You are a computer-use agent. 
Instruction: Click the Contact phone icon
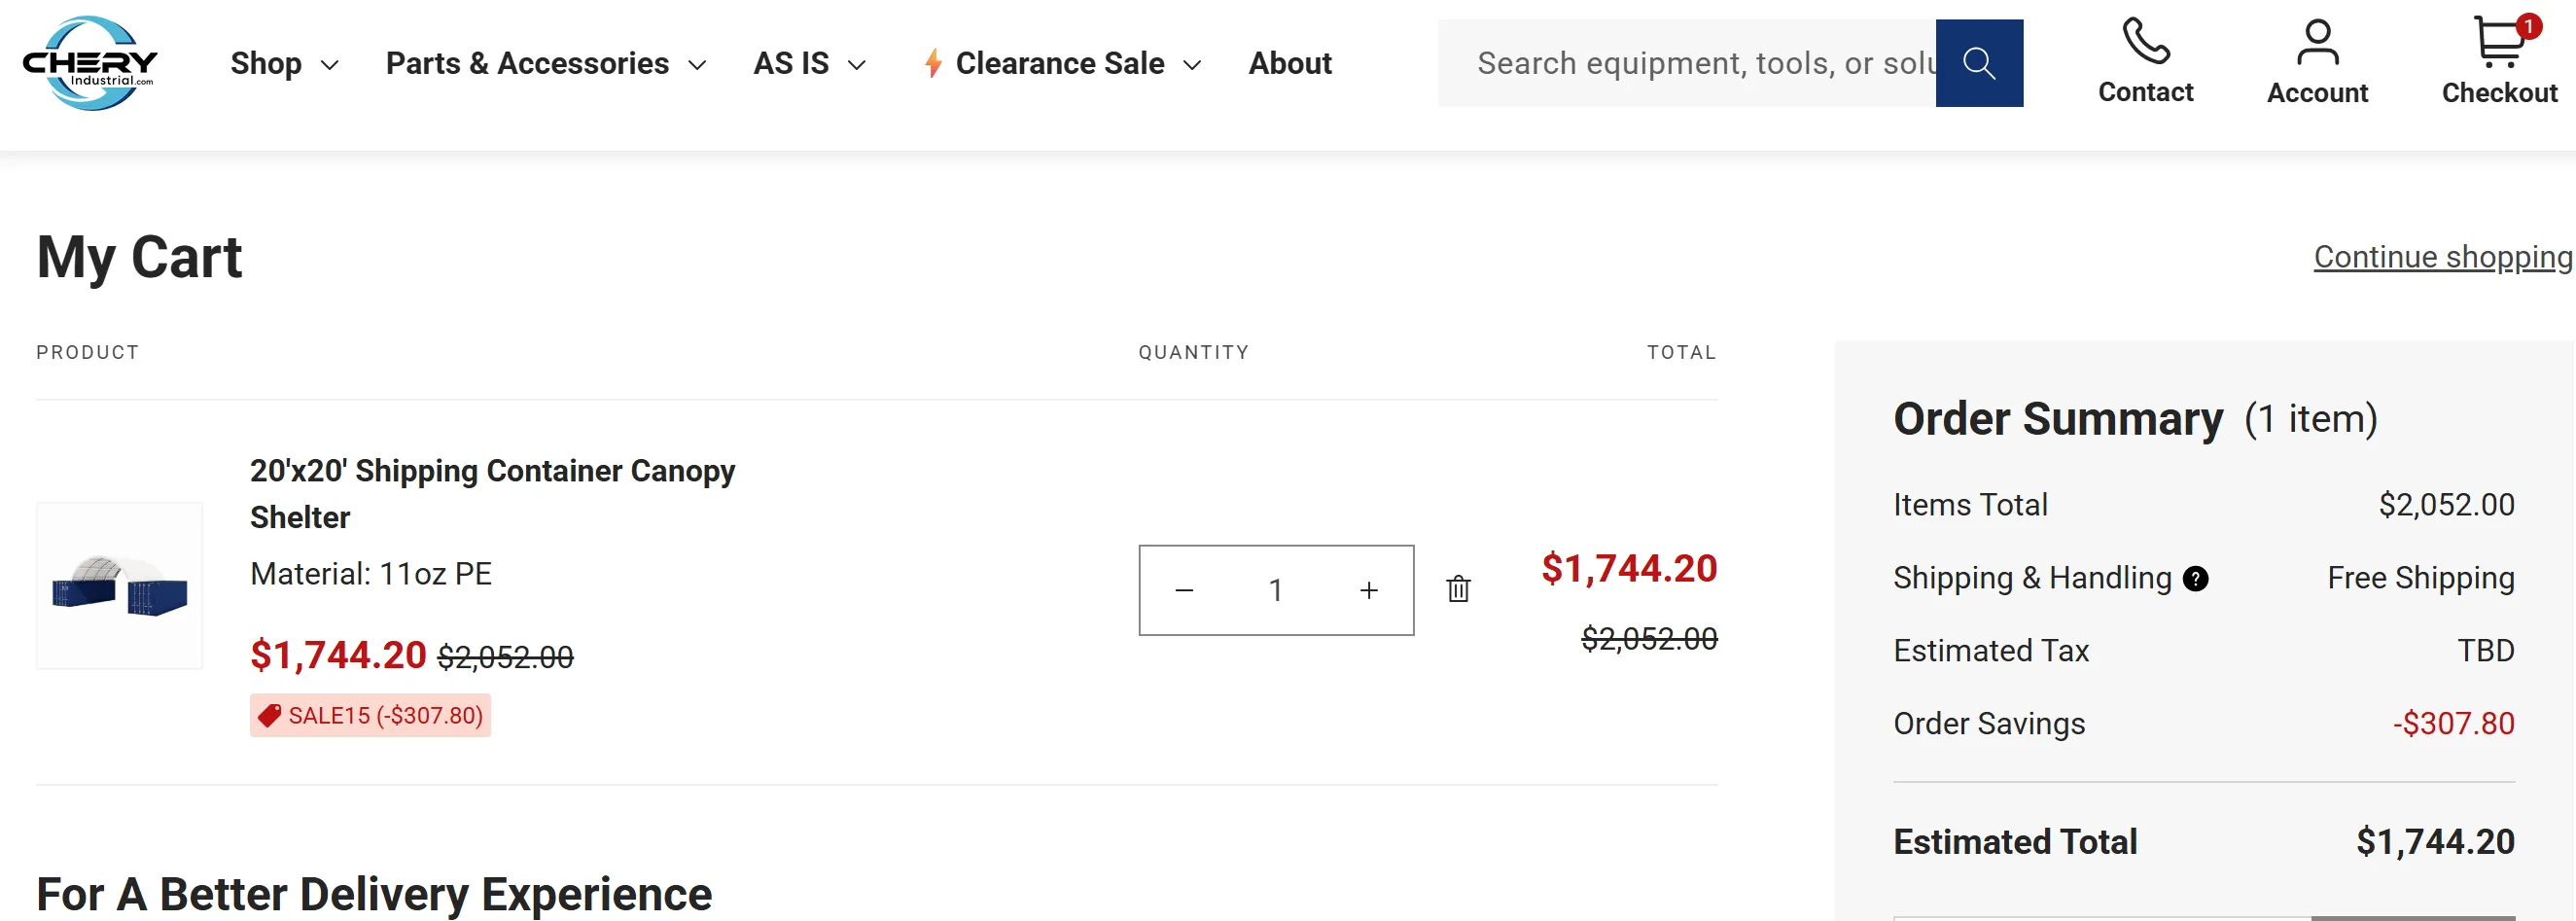click(x=2144, y=44)
